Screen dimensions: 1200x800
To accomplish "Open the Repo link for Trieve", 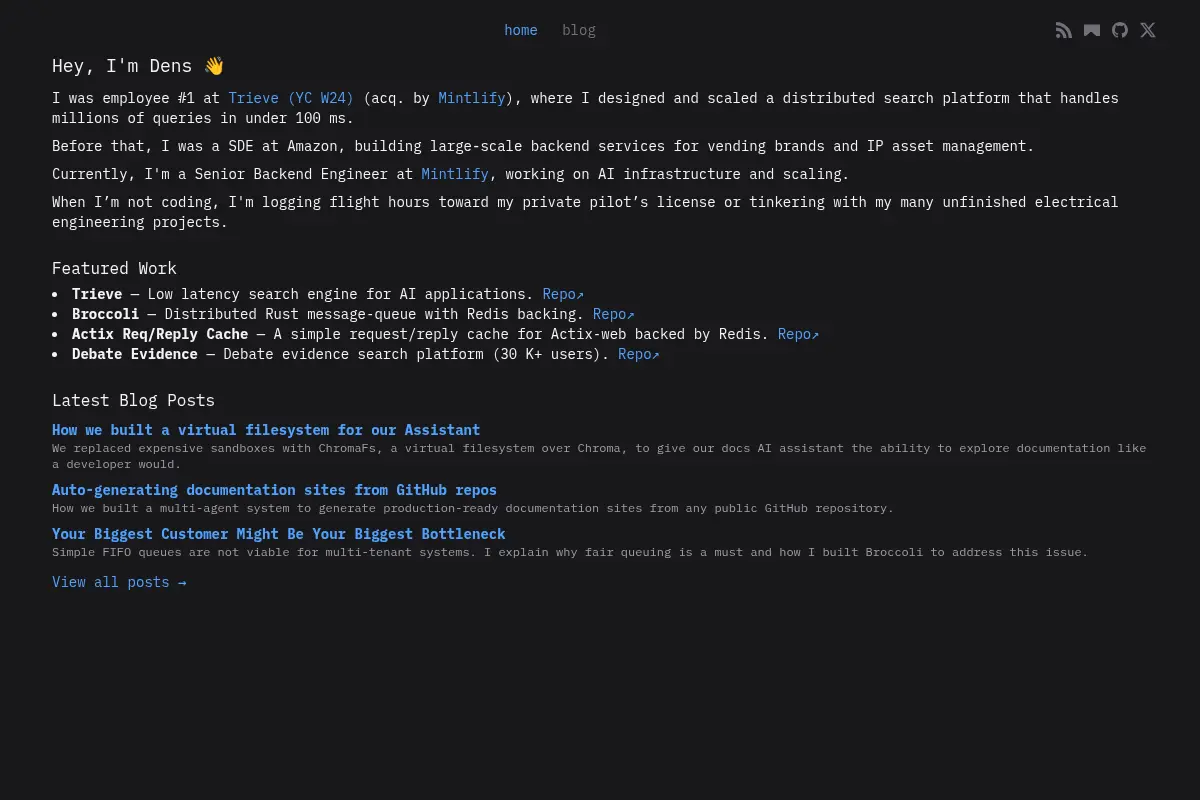I will (563, 294).
